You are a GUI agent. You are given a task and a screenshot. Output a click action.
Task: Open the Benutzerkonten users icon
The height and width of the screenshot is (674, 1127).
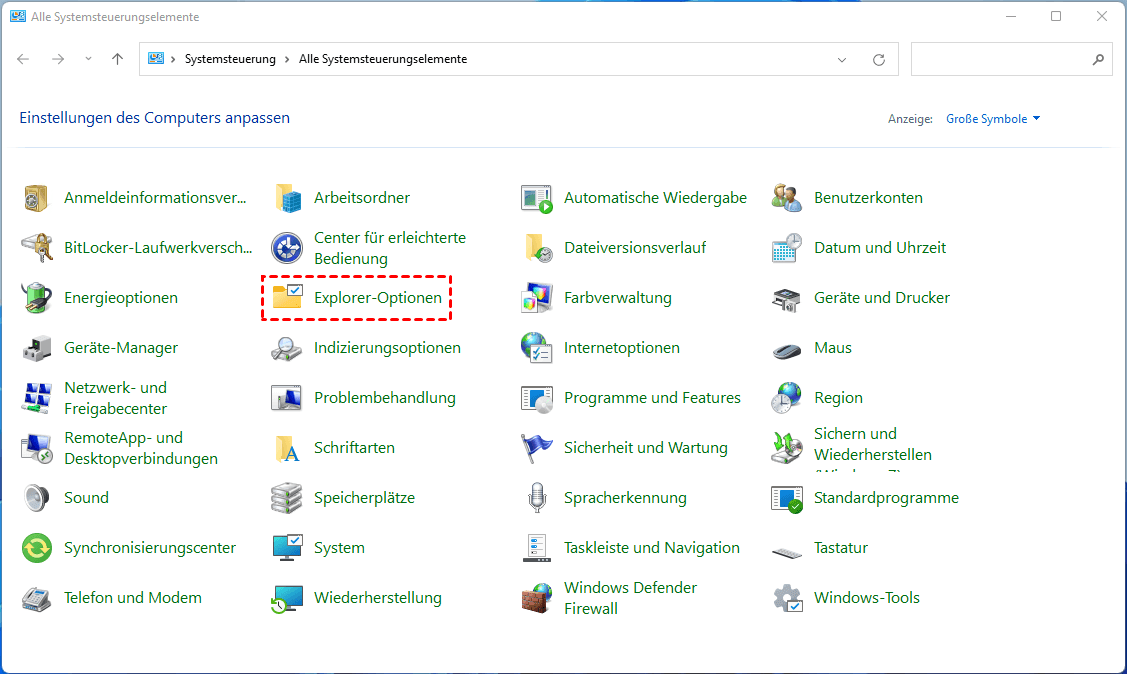[787, 198]
